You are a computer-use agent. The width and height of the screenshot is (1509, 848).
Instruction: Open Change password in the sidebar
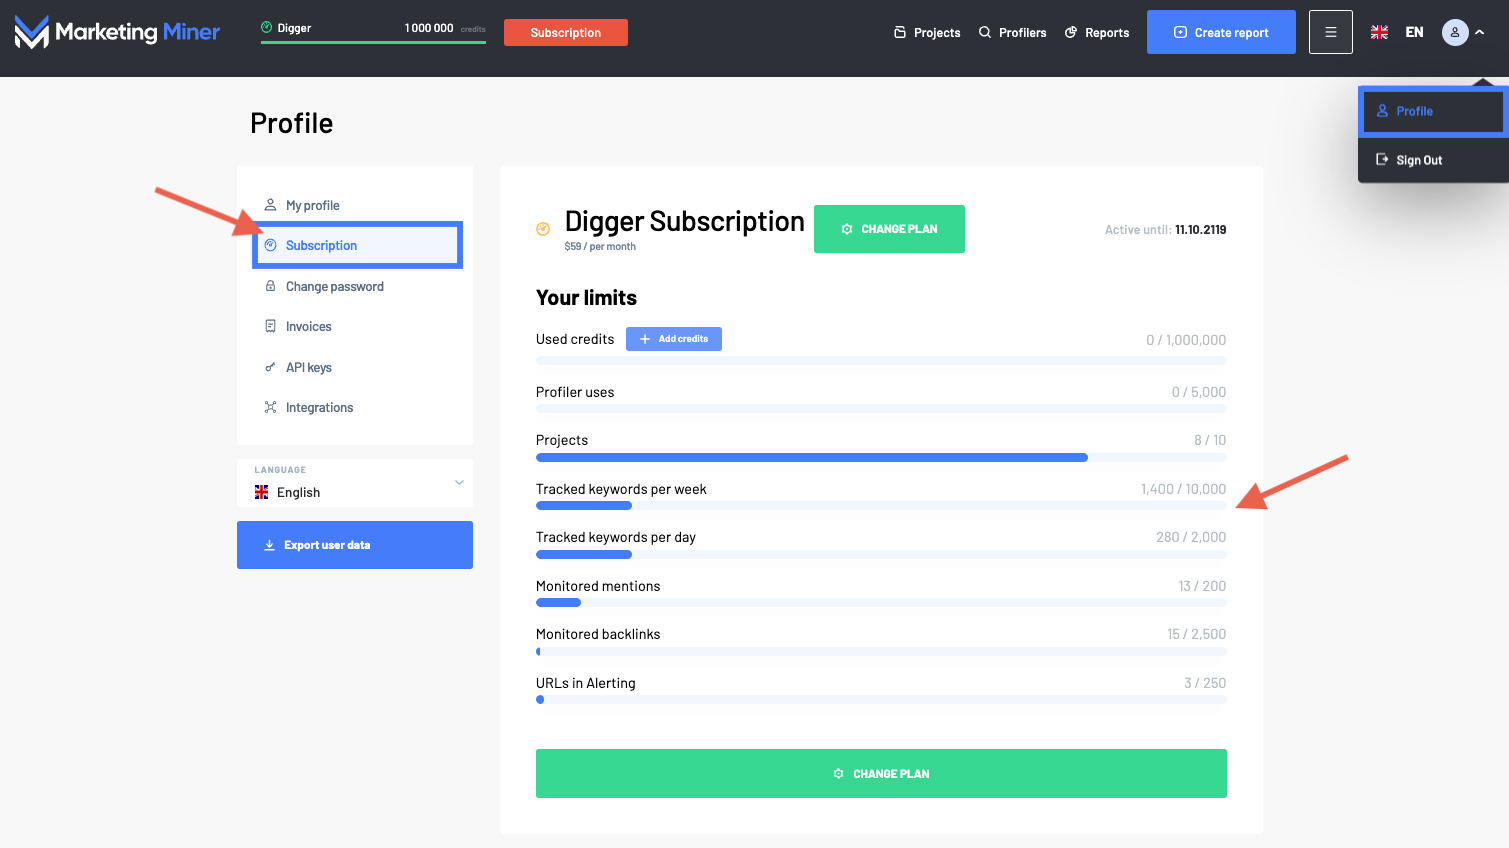pyautogui.click(x=355, y=286)
